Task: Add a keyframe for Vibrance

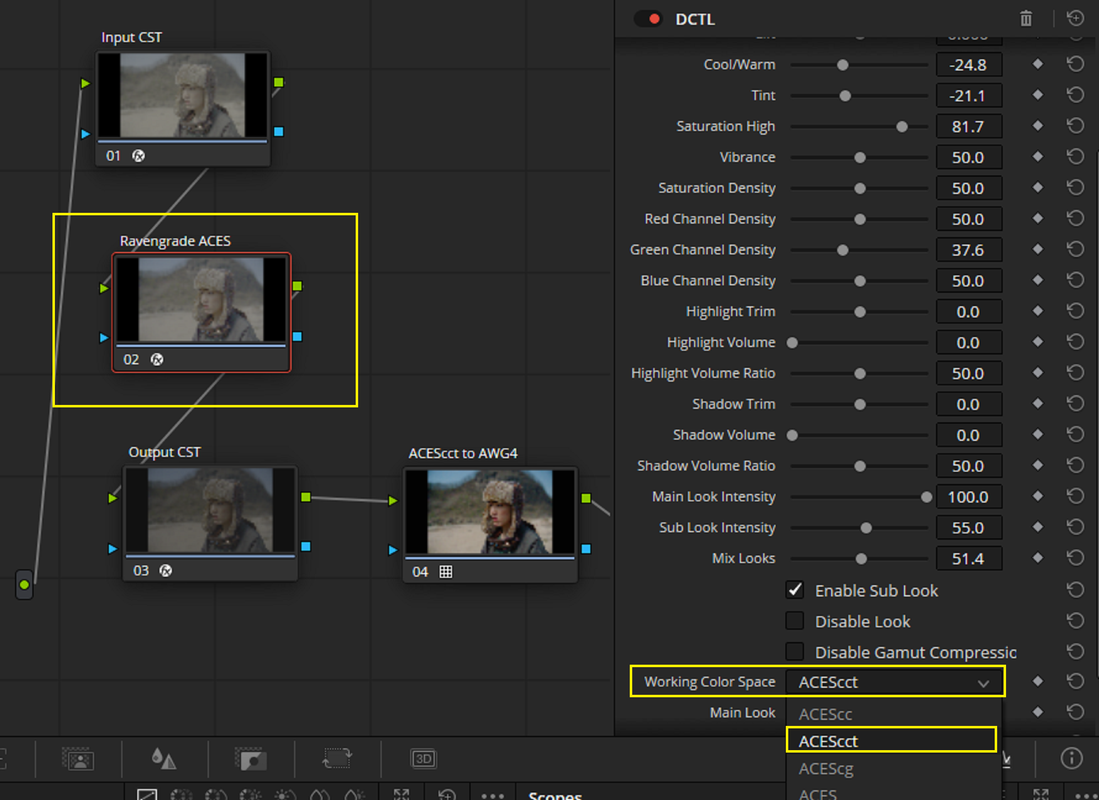Action: pyautogui.click(x=1038, y=156)
